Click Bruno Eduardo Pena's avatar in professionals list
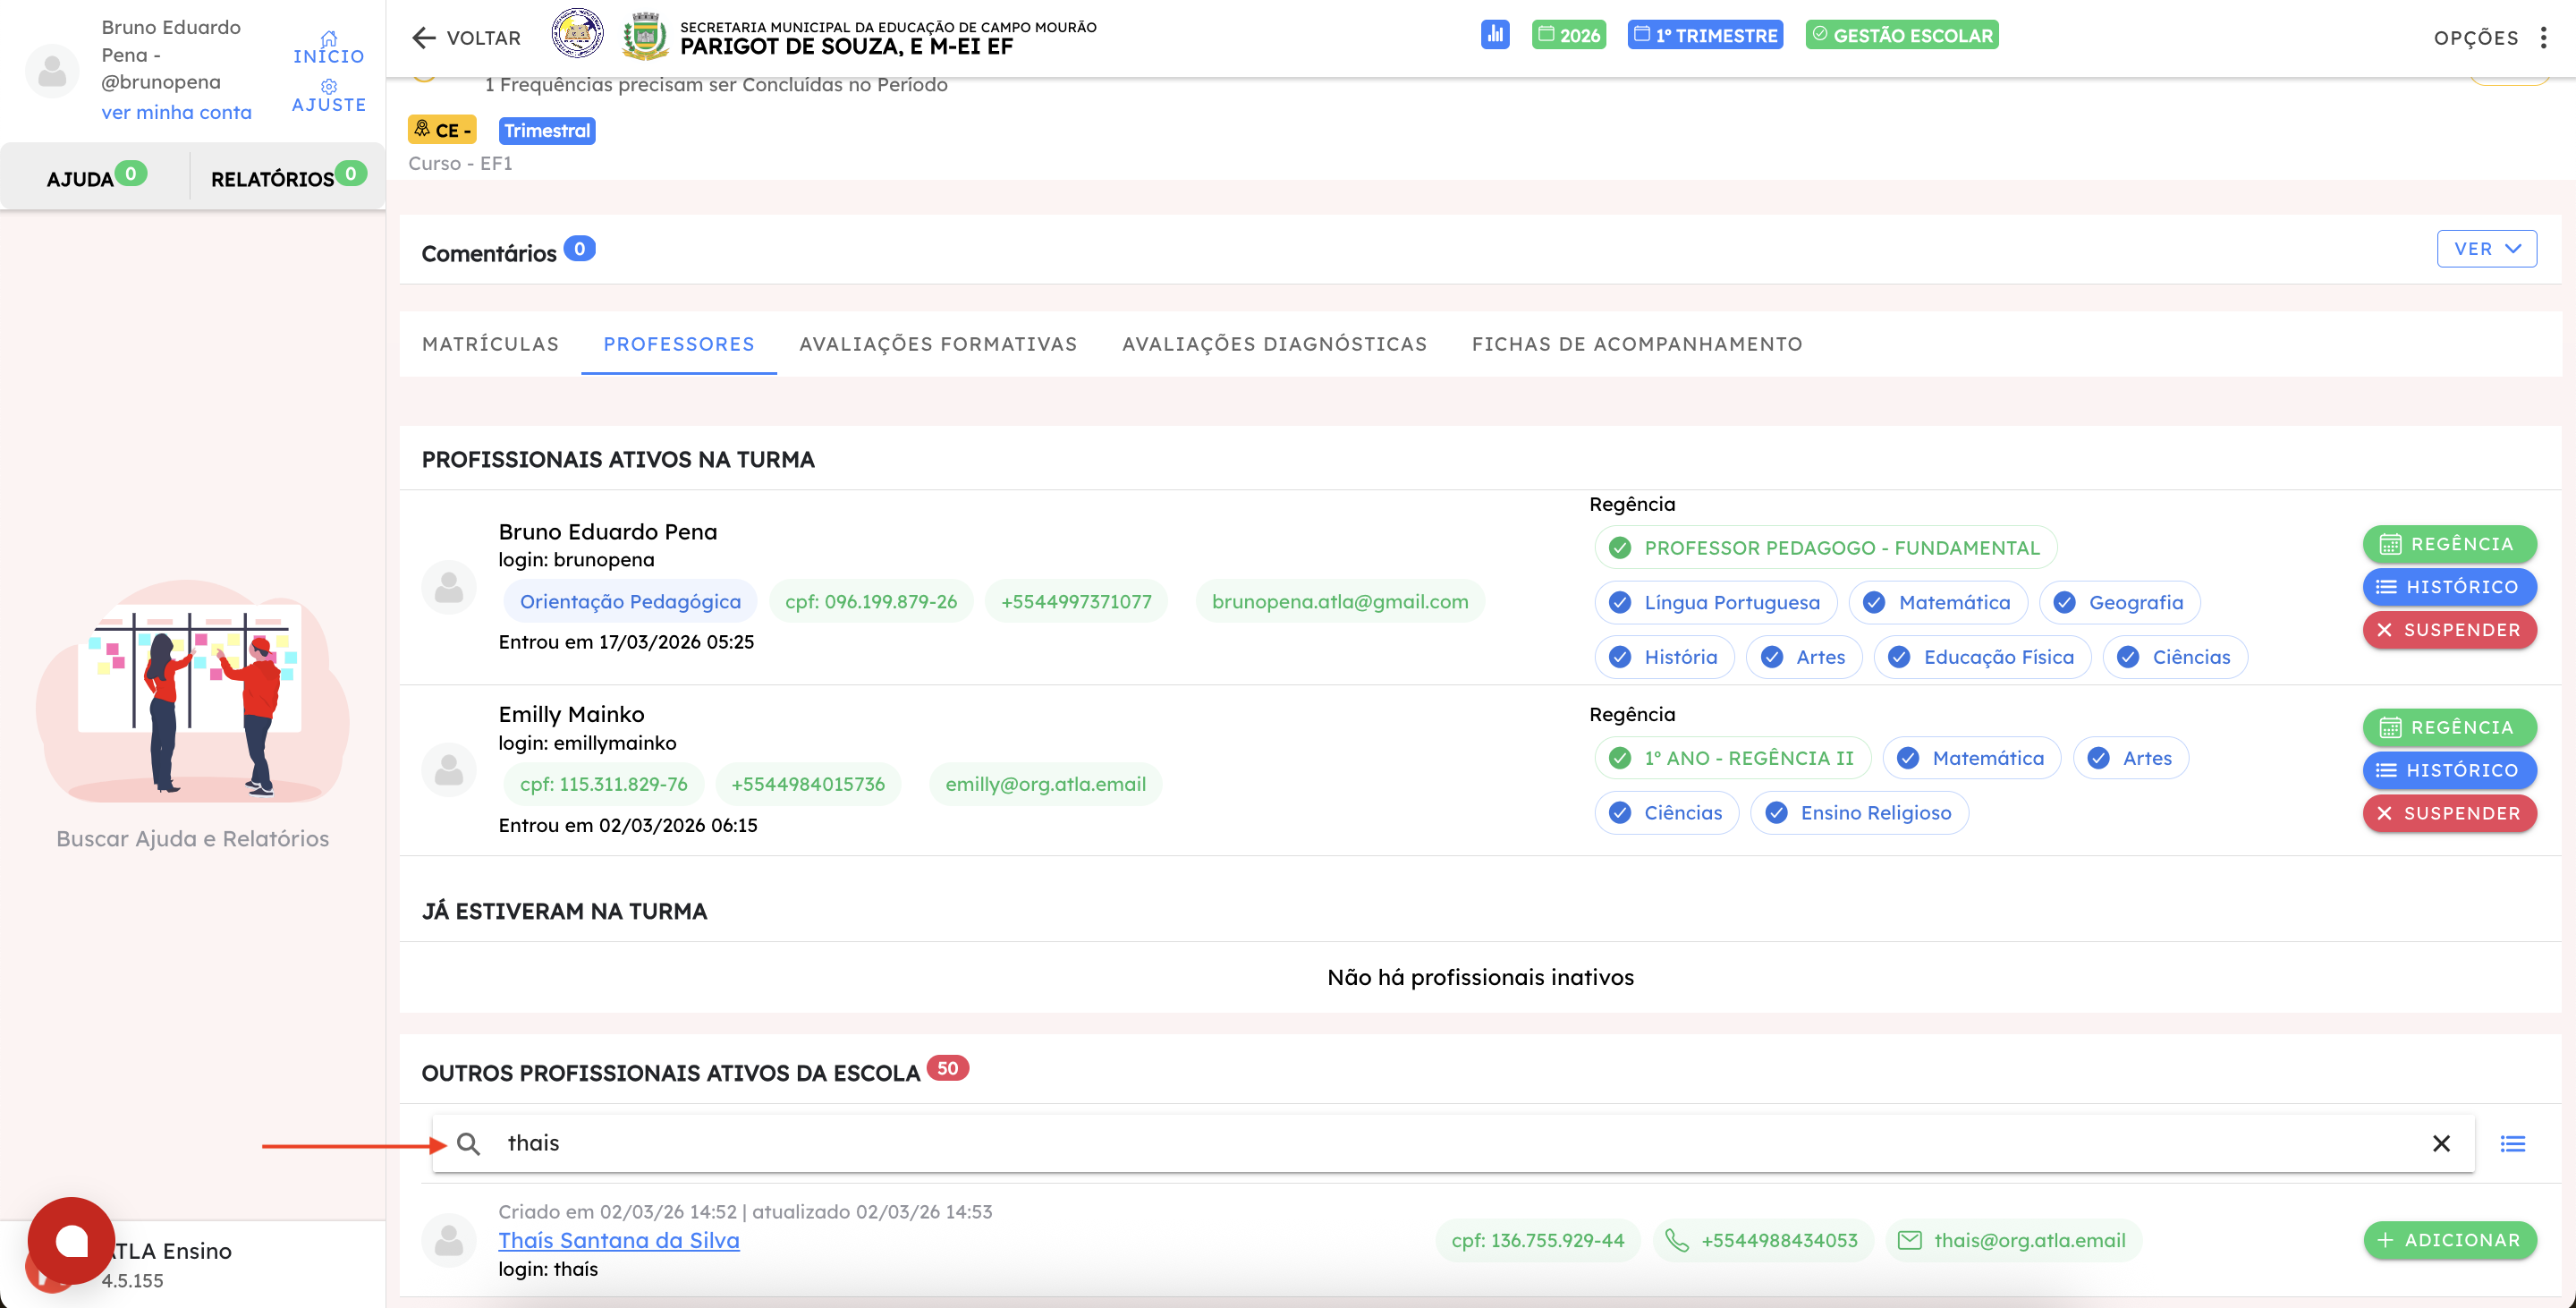 pos(449,587)
